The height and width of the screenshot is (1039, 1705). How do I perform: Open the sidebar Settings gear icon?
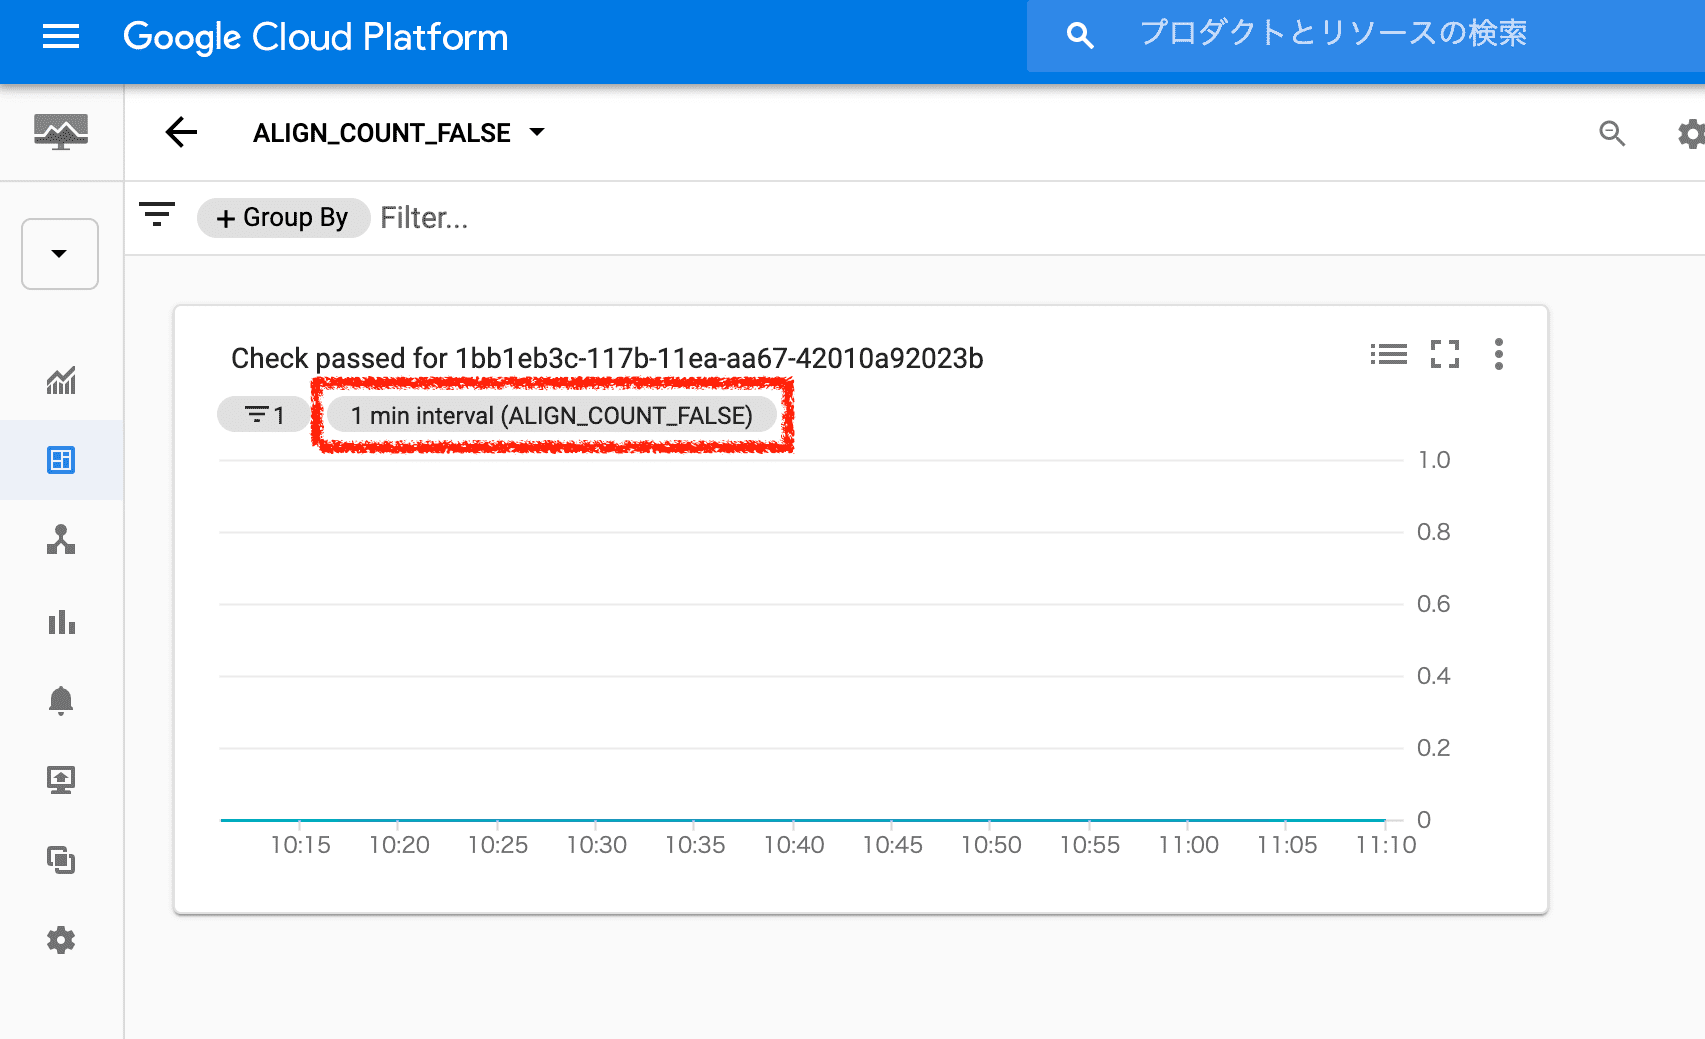point(61,940)
